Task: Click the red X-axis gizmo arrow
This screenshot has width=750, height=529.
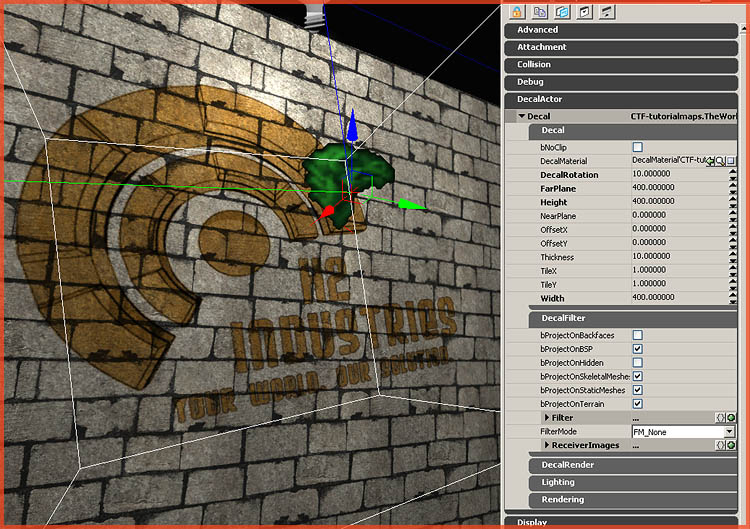Action: tap(327, 213)
